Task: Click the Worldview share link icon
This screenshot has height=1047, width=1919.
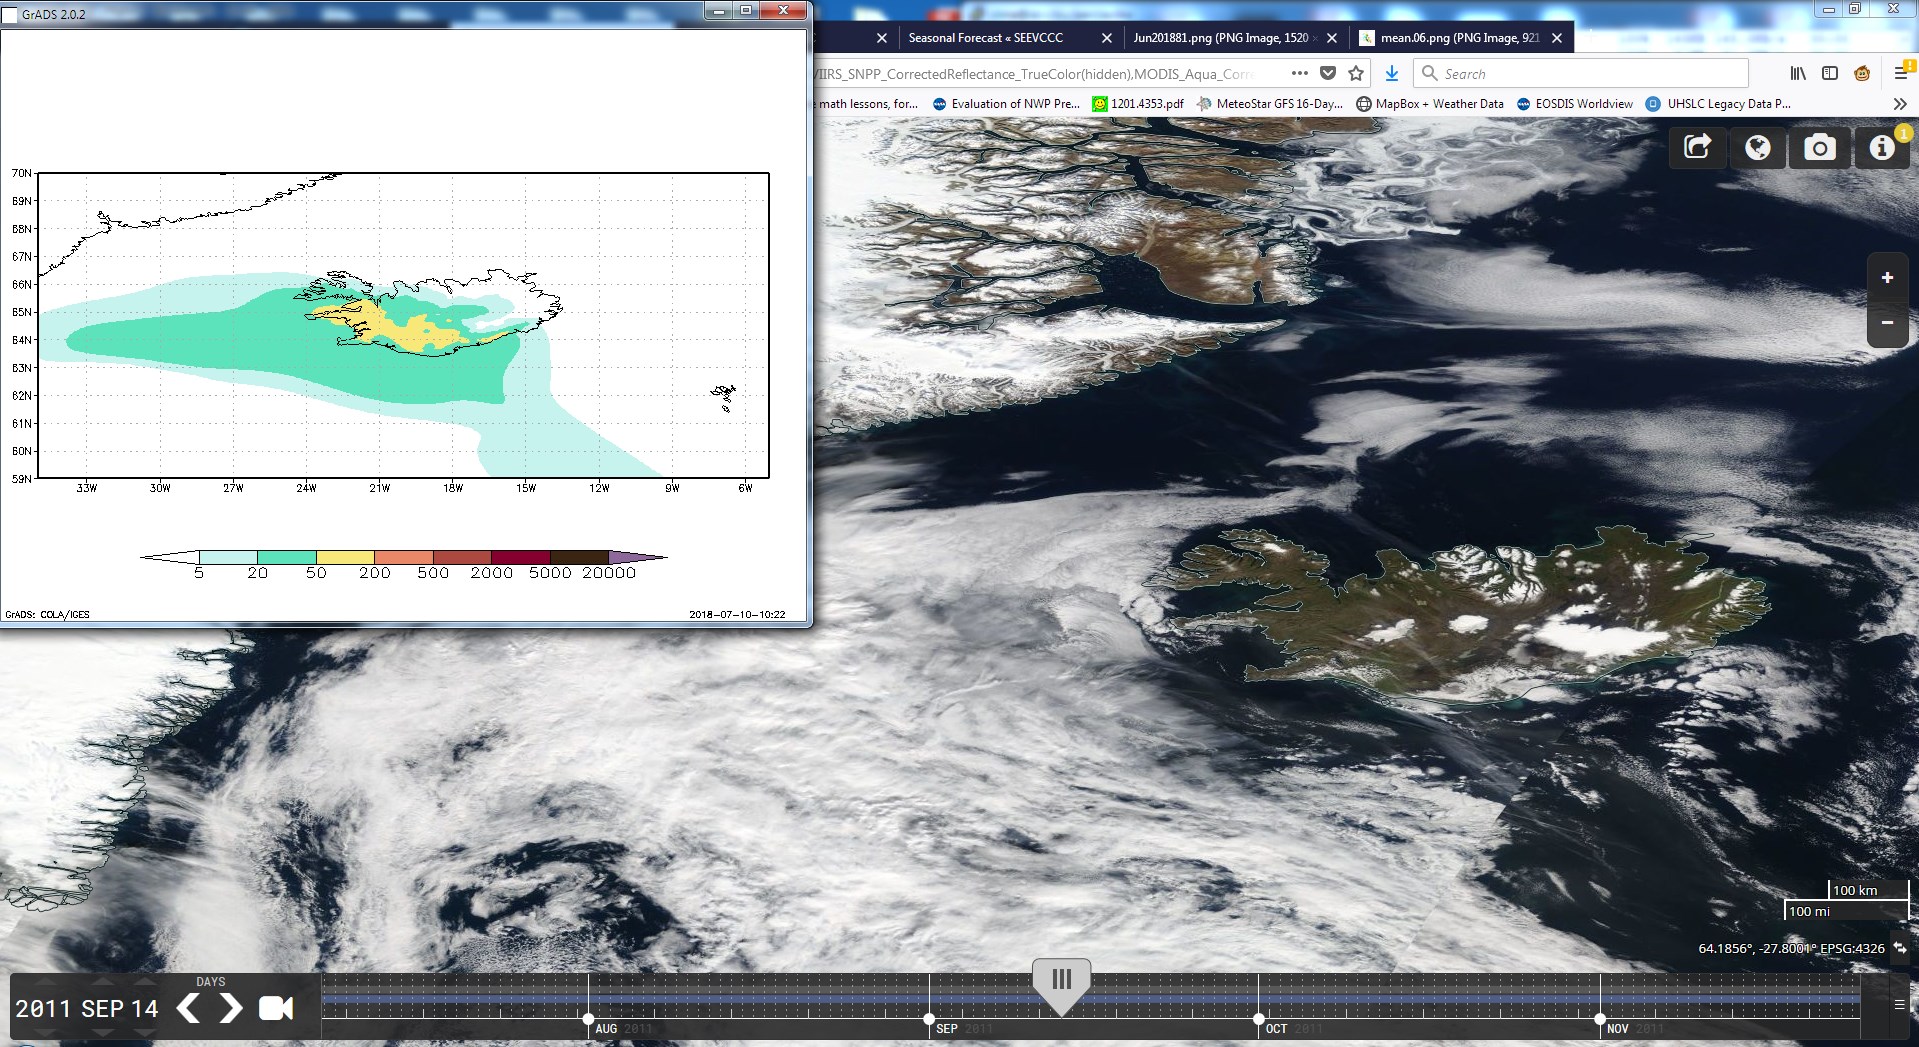Action: pos(1698,148)
